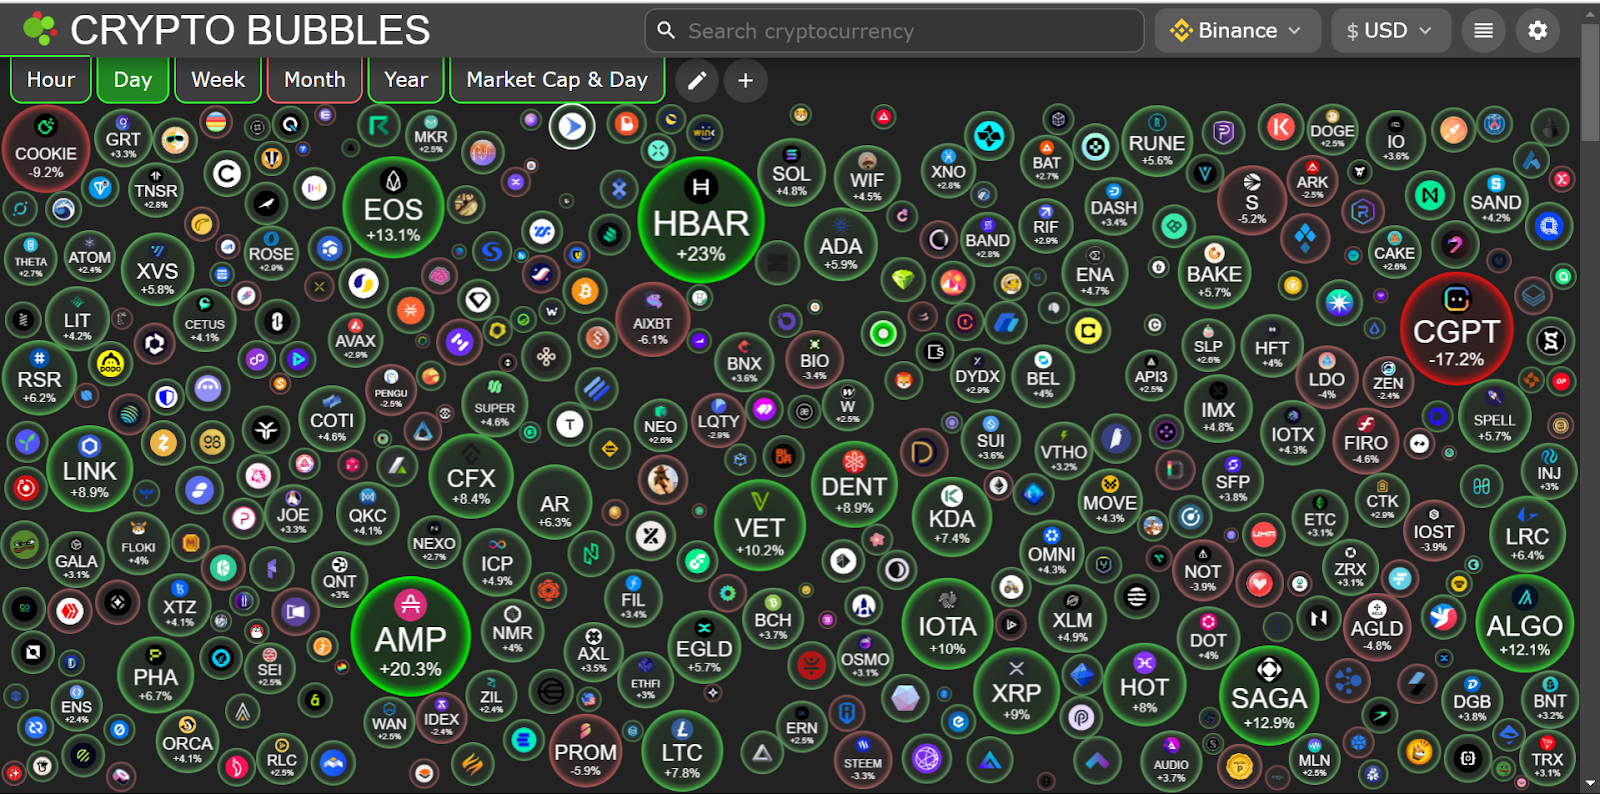Select the DOT +4% bubble
Screen dimensions: 1600x794
(1208, 636)
